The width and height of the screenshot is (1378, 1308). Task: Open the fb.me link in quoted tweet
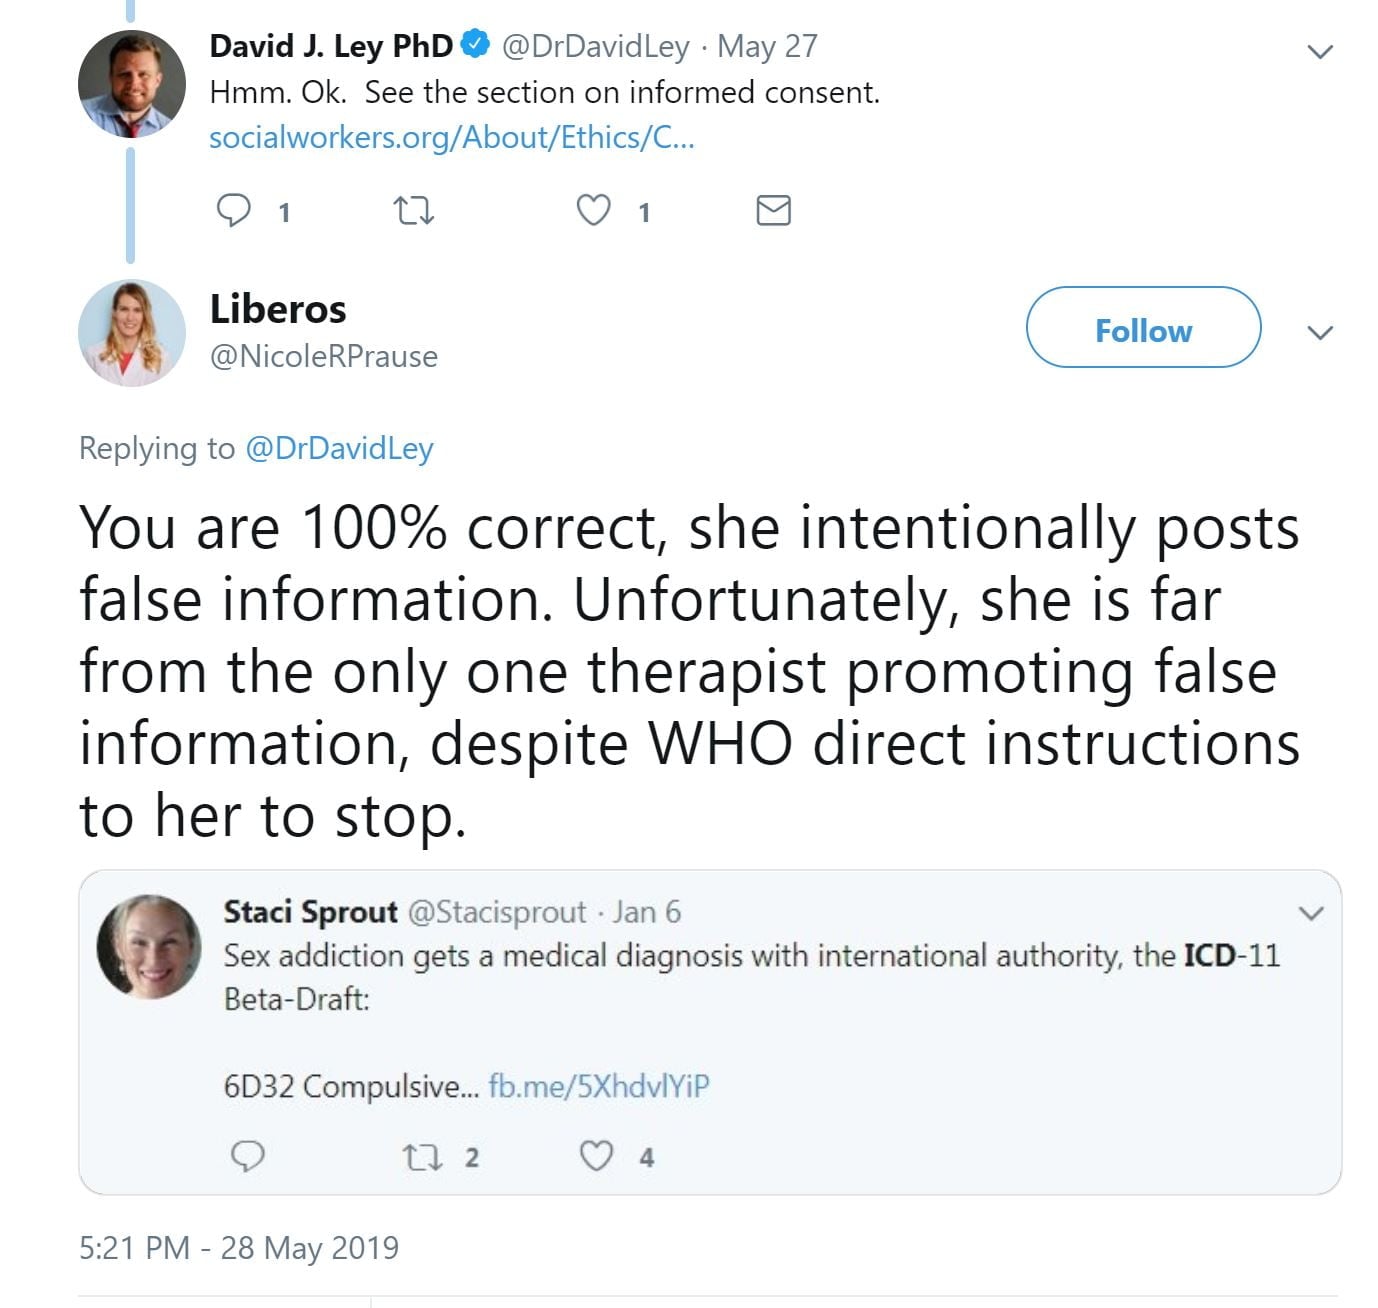pos(599,1085)
